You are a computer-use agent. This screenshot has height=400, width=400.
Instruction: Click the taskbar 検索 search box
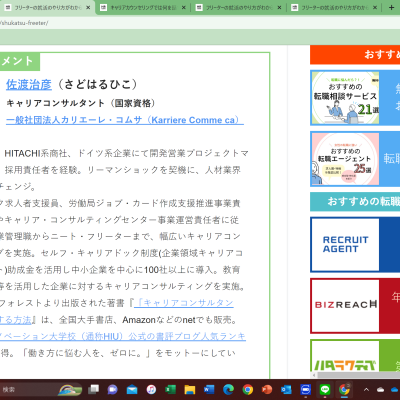click(x=41, y=389)
